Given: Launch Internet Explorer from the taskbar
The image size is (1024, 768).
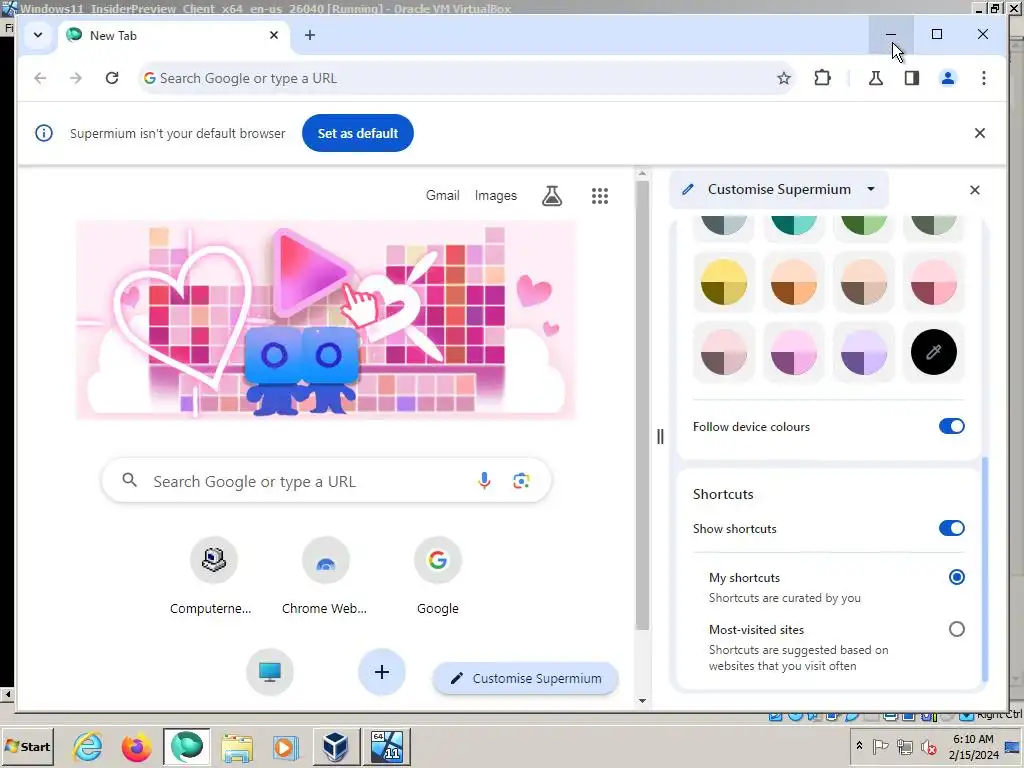Looking at the screenshot, I should coord(88,746).
